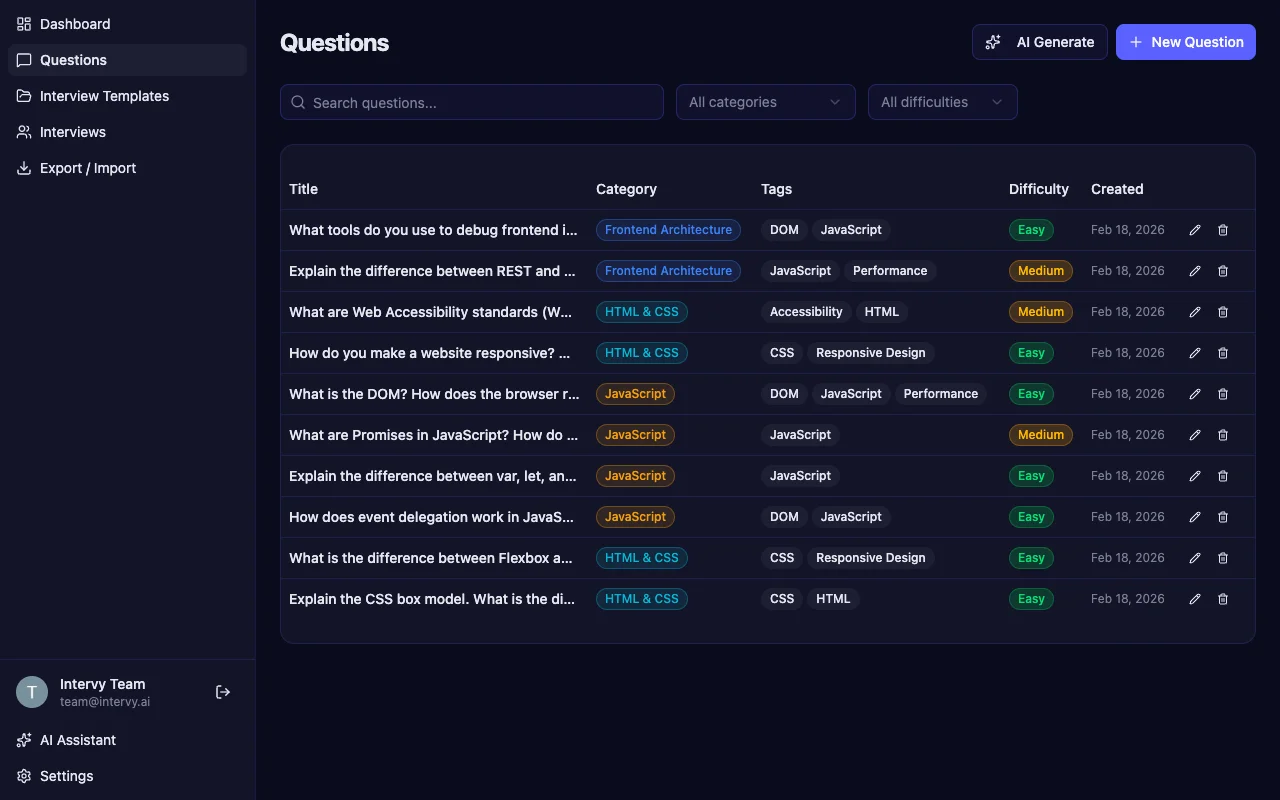Click the AI Generate button
This screenshot has width=1280, height=800.
tap(1039, 42)
